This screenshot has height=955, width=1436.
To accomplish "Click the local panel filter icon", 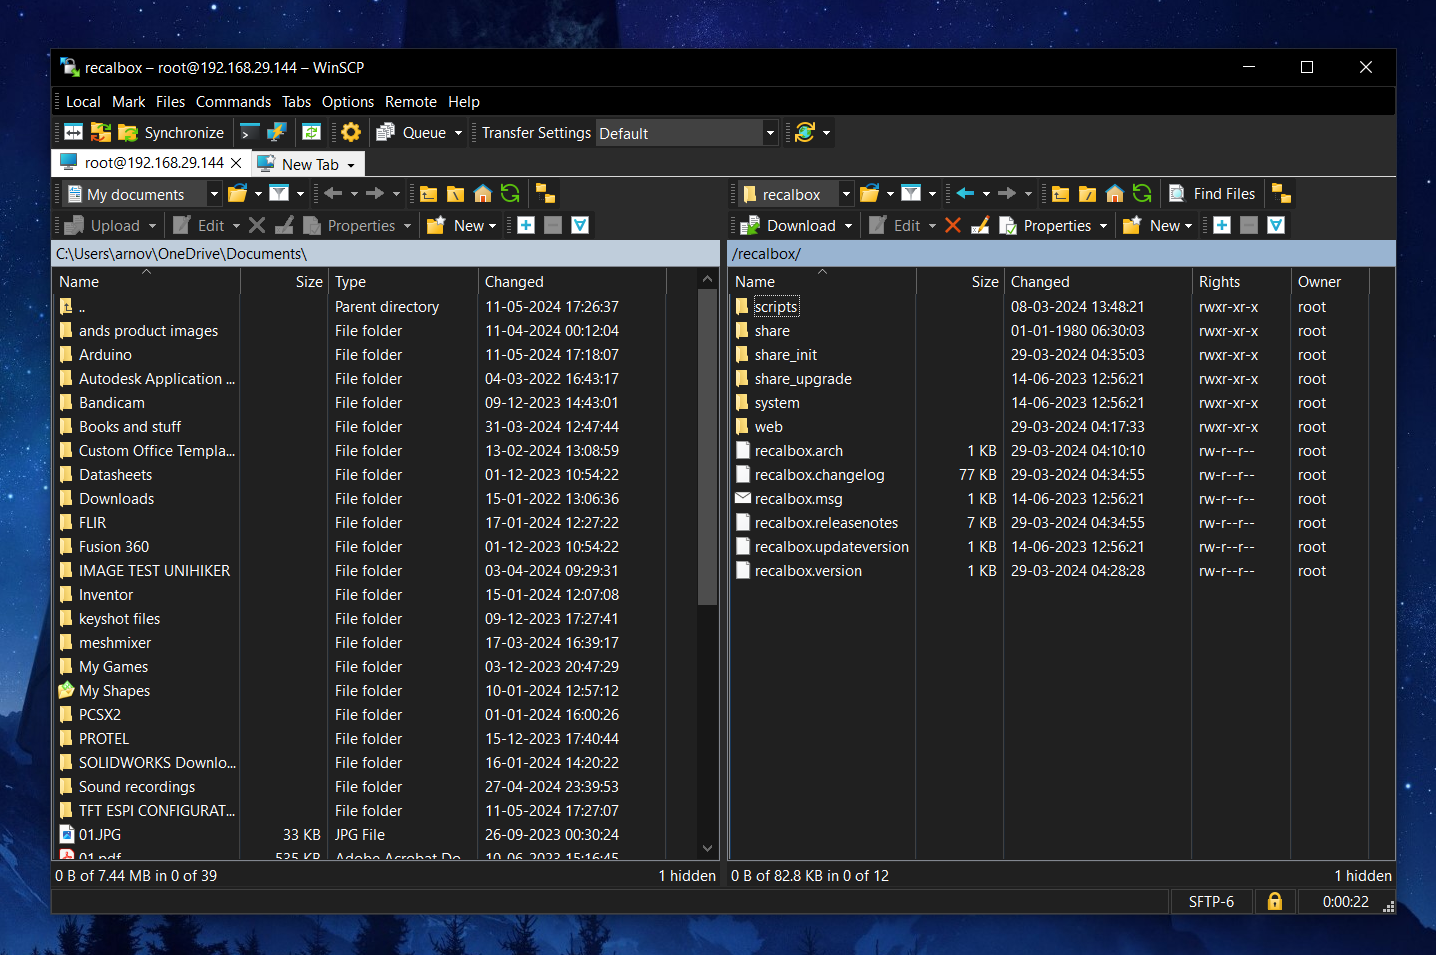I will 279,194.
